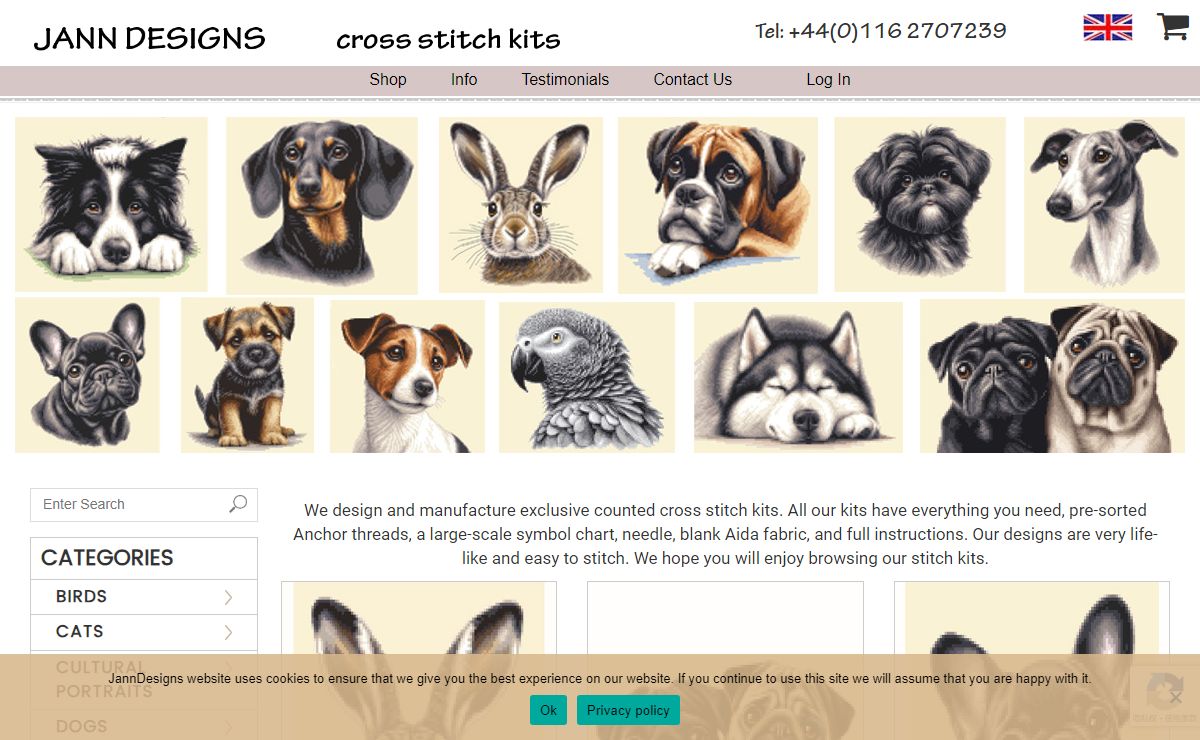The width and height of the screenshot is (1200, 740).
Task: Expand the CATS category chevron
Action: [x=228, y=632]
